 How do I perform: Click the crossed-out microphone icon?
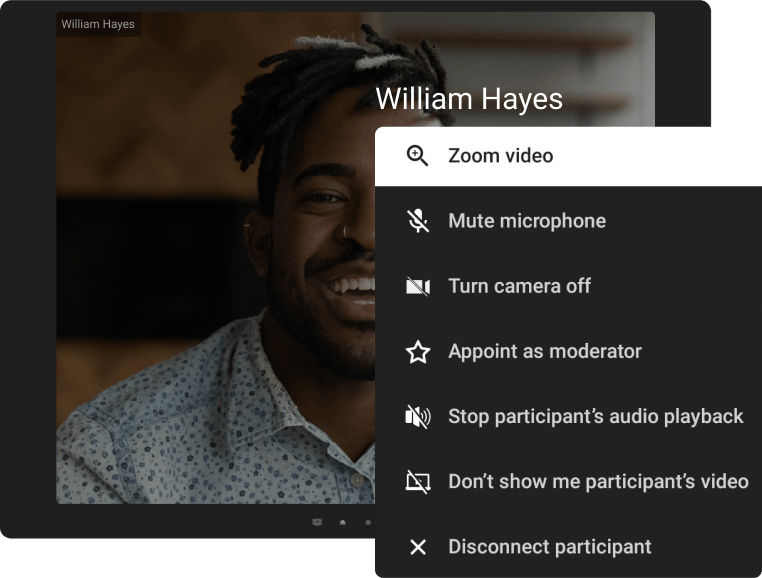(x=418, y=221)
